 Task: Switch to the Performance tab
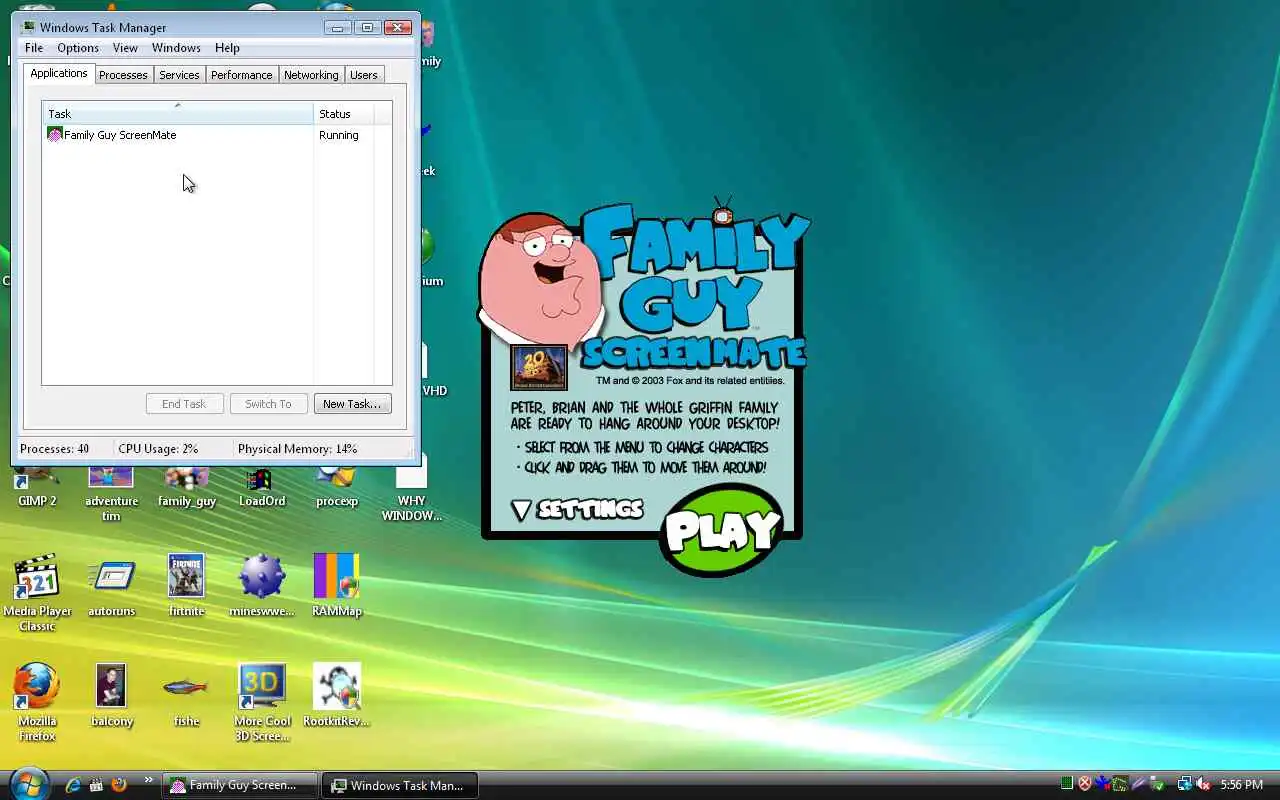pyautogui.click(x=241, y=75)
